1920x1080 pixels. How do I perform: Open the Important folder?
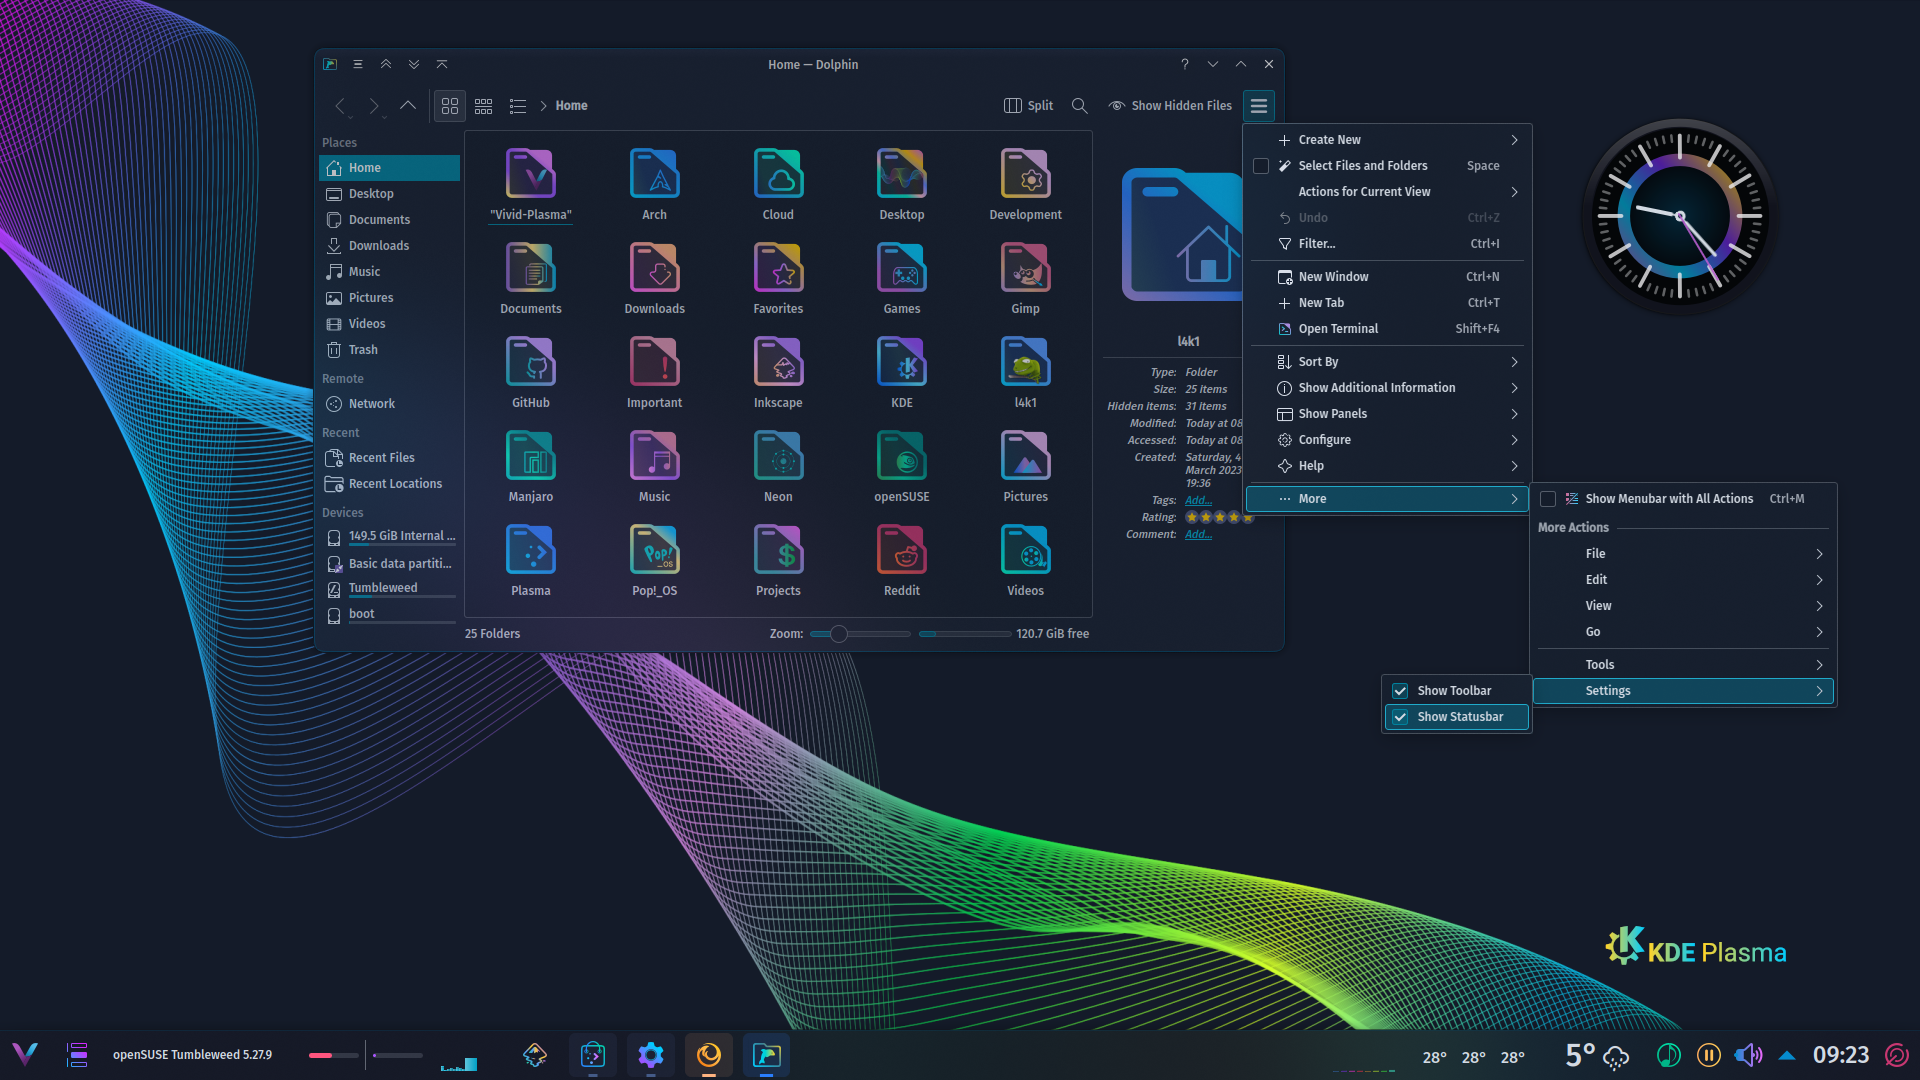[x=655, y=373]
